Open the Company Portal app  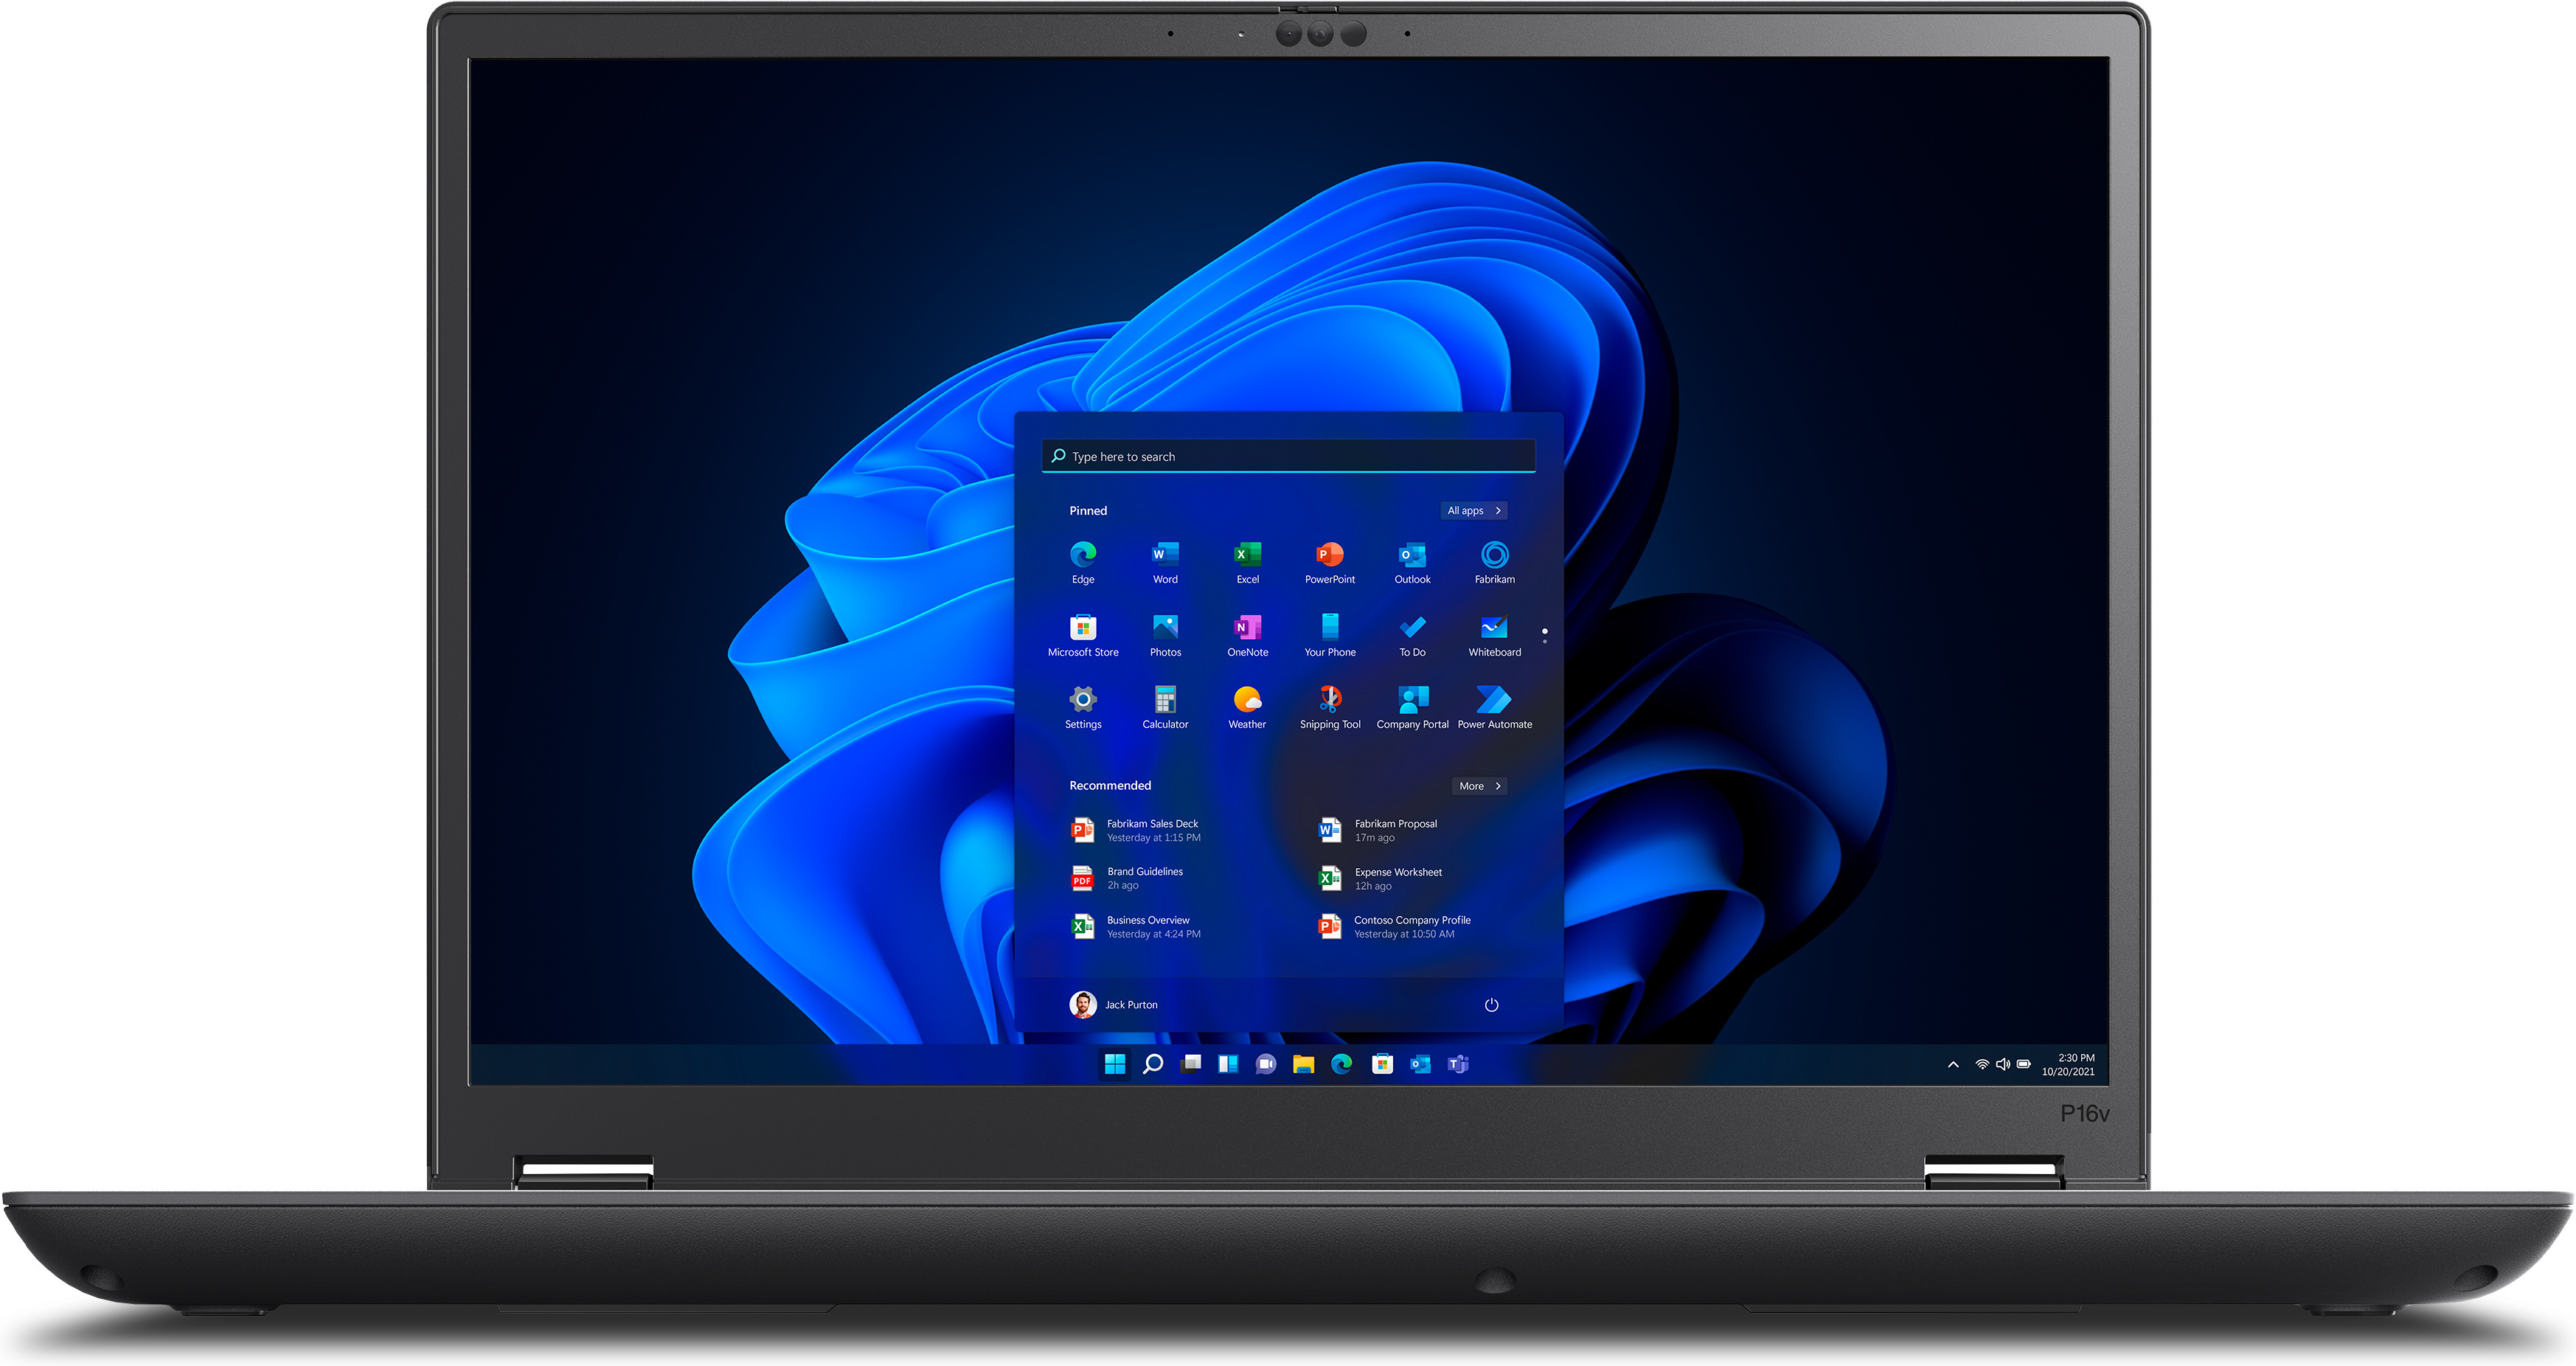pyautogui.click(x=1412, y=701)
